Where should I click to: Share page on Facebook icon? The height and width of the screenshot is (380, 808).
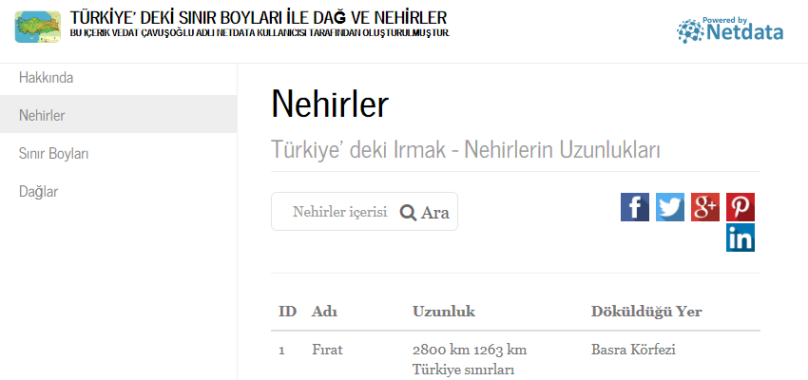pyautogui.click(x=634, y=207)
